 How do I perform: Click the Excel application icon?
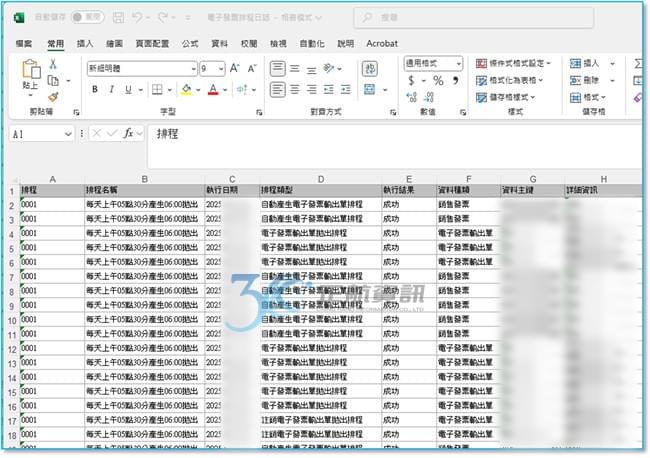click(x=19, y=17)
